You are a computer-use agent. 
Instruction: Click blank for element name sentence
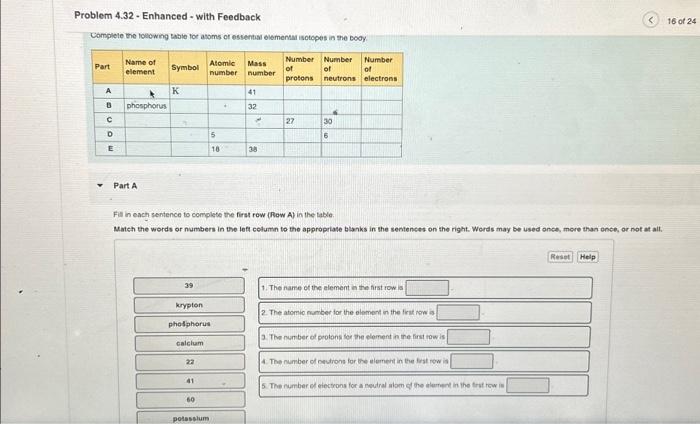point(427,288)
